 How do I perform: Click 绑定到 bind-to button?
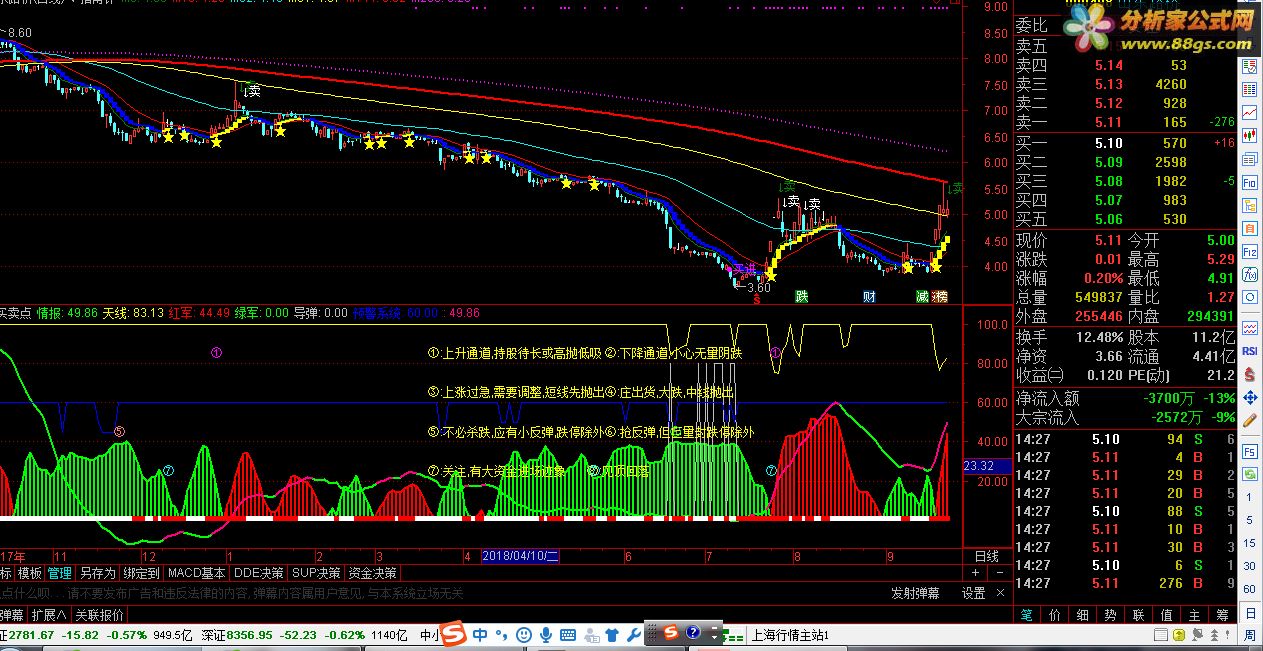coord(141,573)
